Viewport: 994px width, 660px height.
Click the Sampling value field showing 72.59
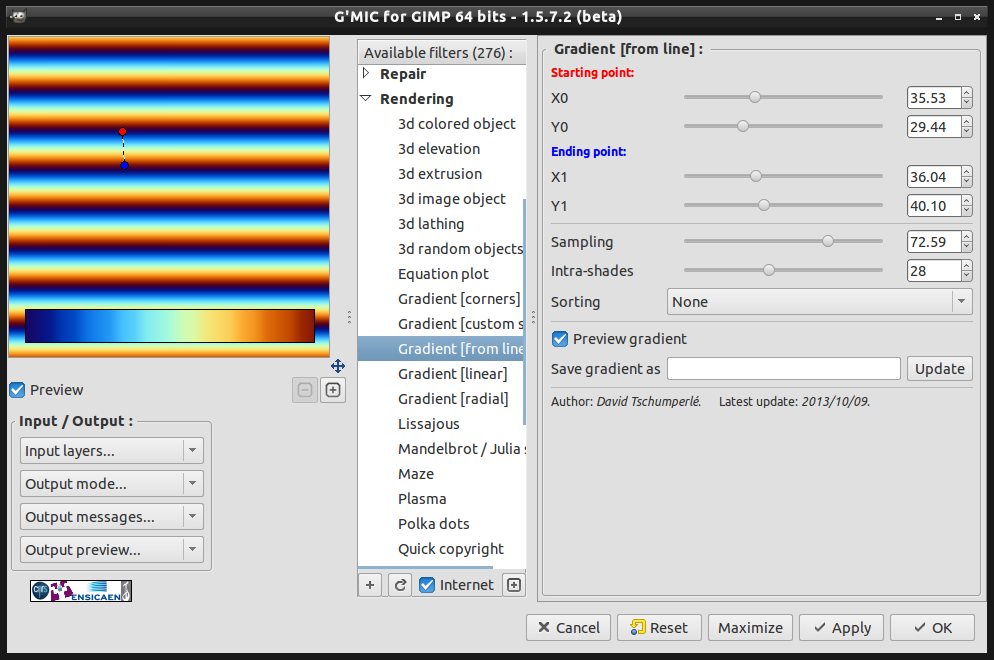(934, 242)
